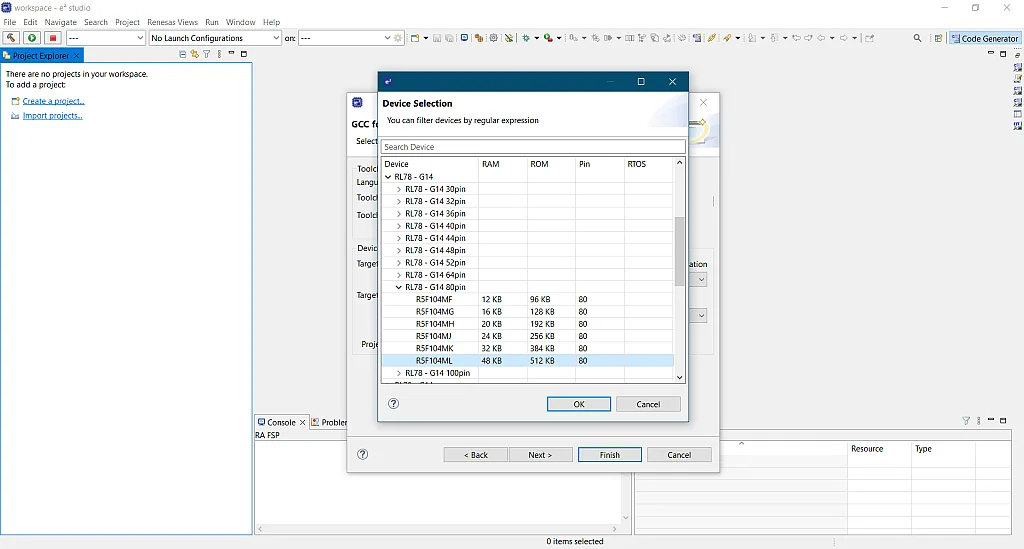Maximize the bottom right panel
Viewport: 1024px width, 549px height.
click(1003, 421)
